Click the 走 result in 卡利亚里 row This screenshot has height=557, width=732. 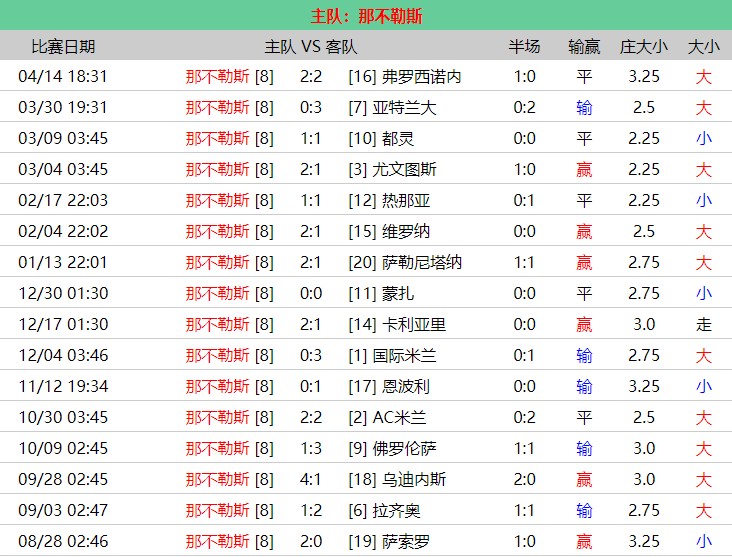click(x=704, y=324)
